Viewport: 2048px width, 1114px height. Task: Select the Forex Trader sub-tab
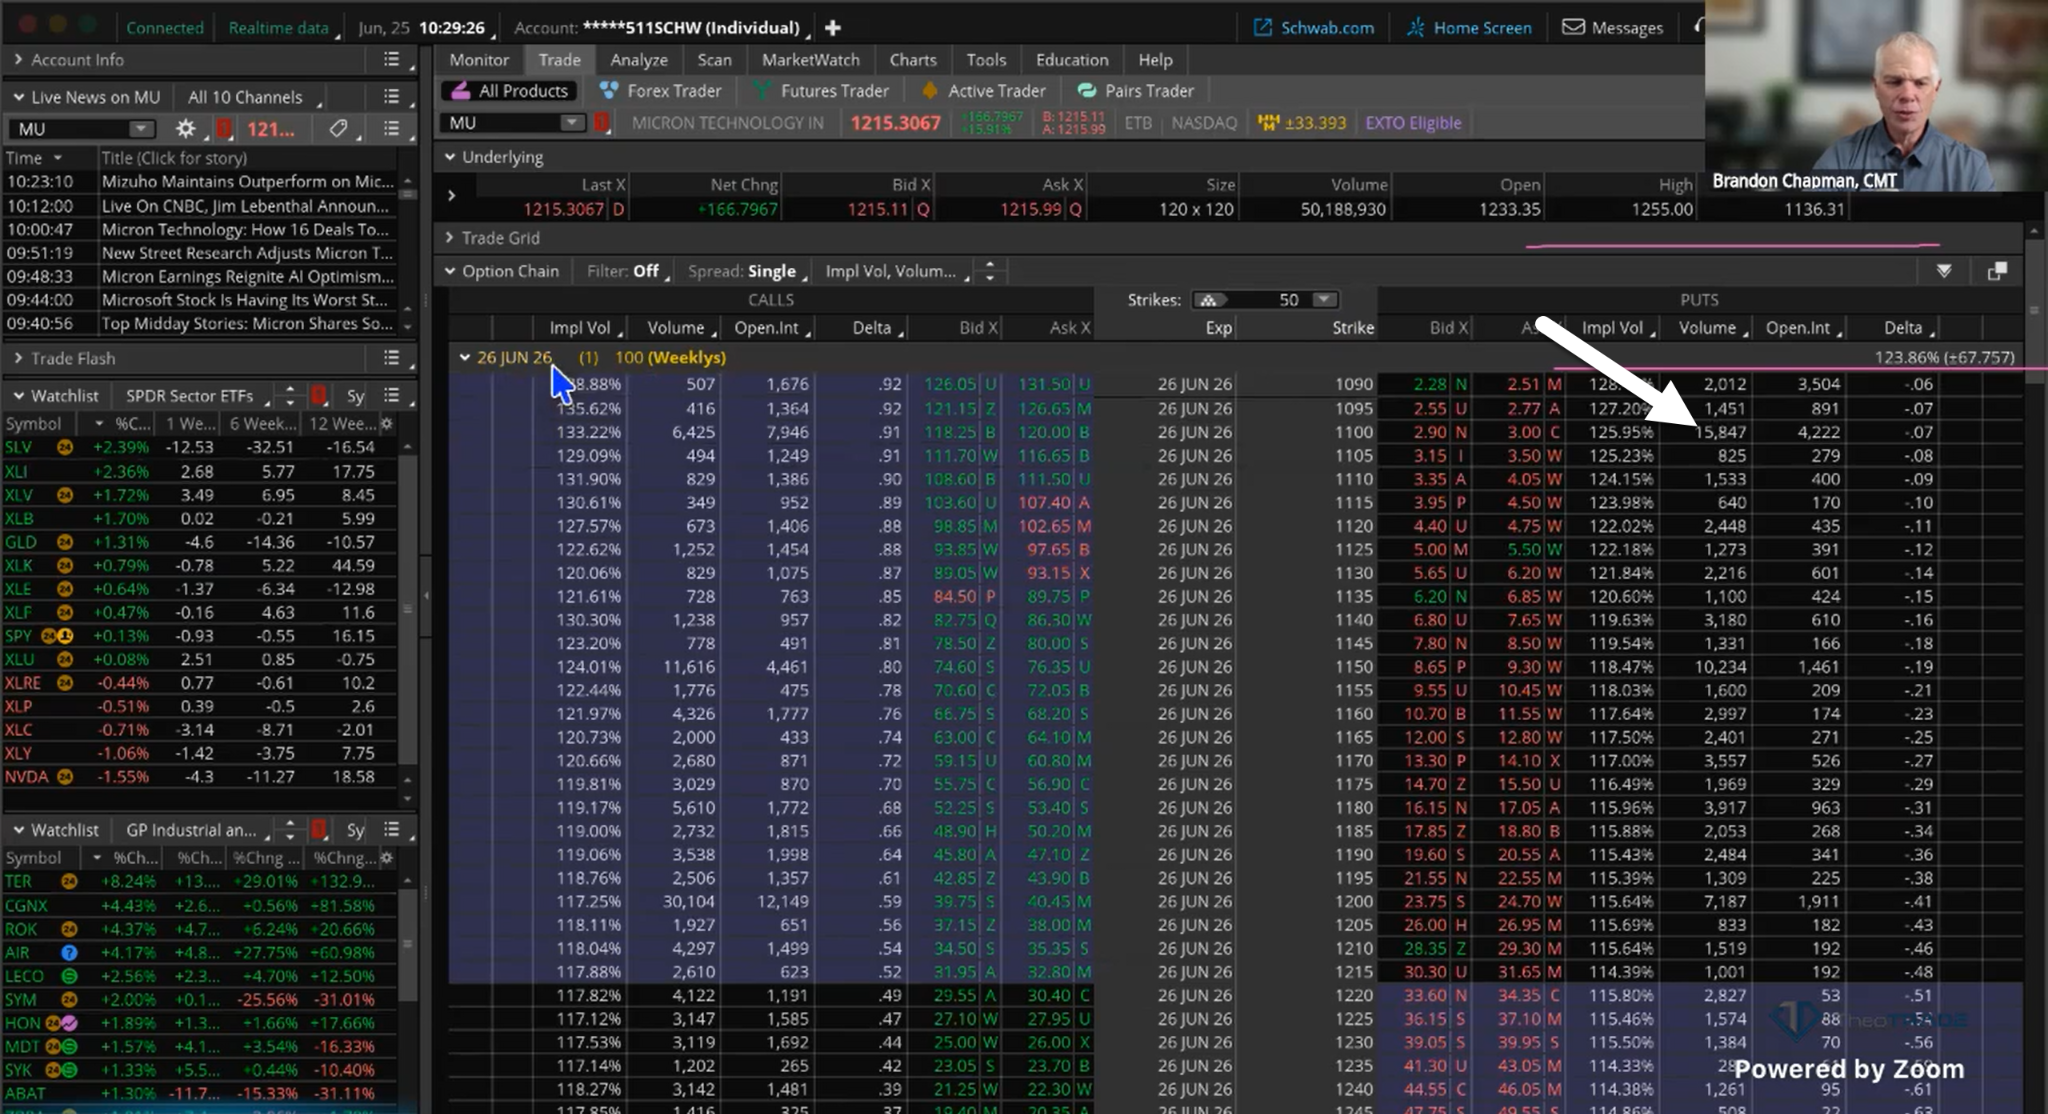click(x=660, y=91)
